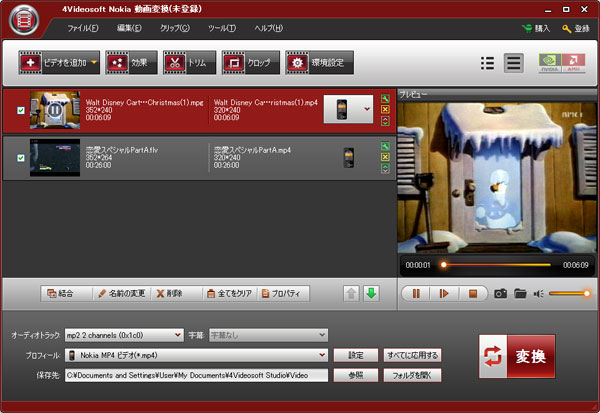This screenshot has height=413, width=600.
Task: Click yellow remove X icon in Walt Disney row
Action: point(385,110)
